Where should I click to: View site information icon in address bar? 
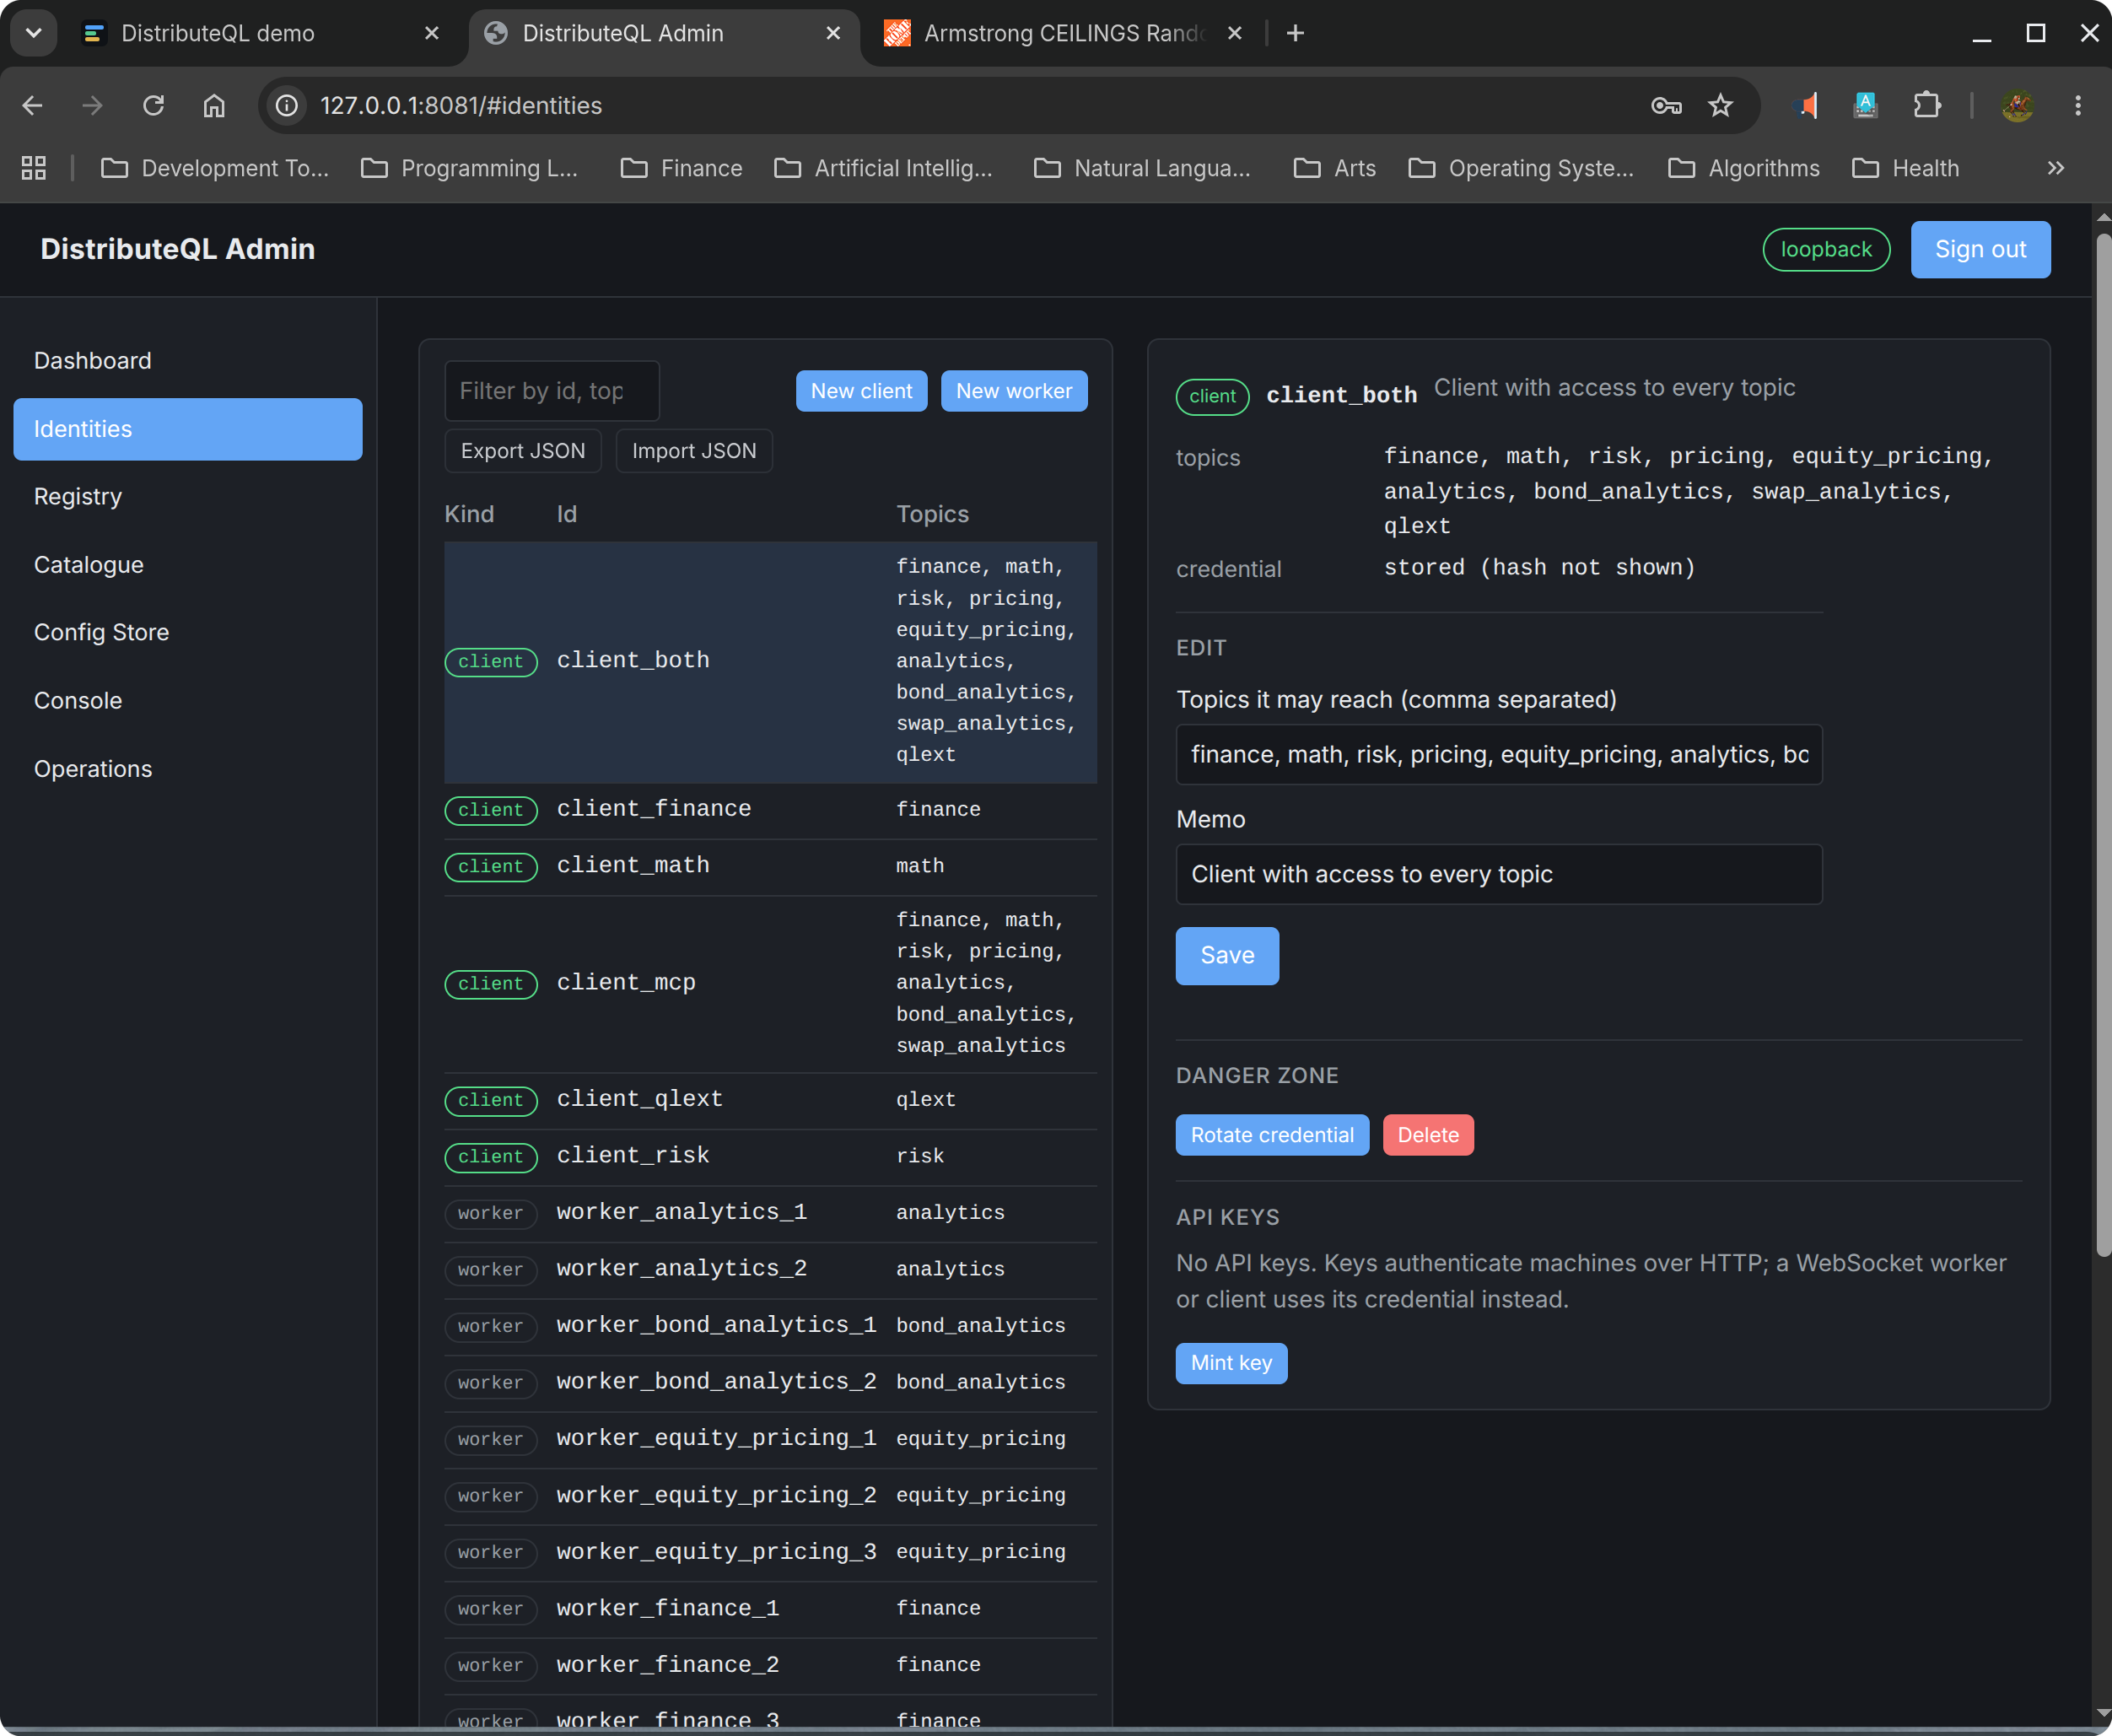coord(287,105)
